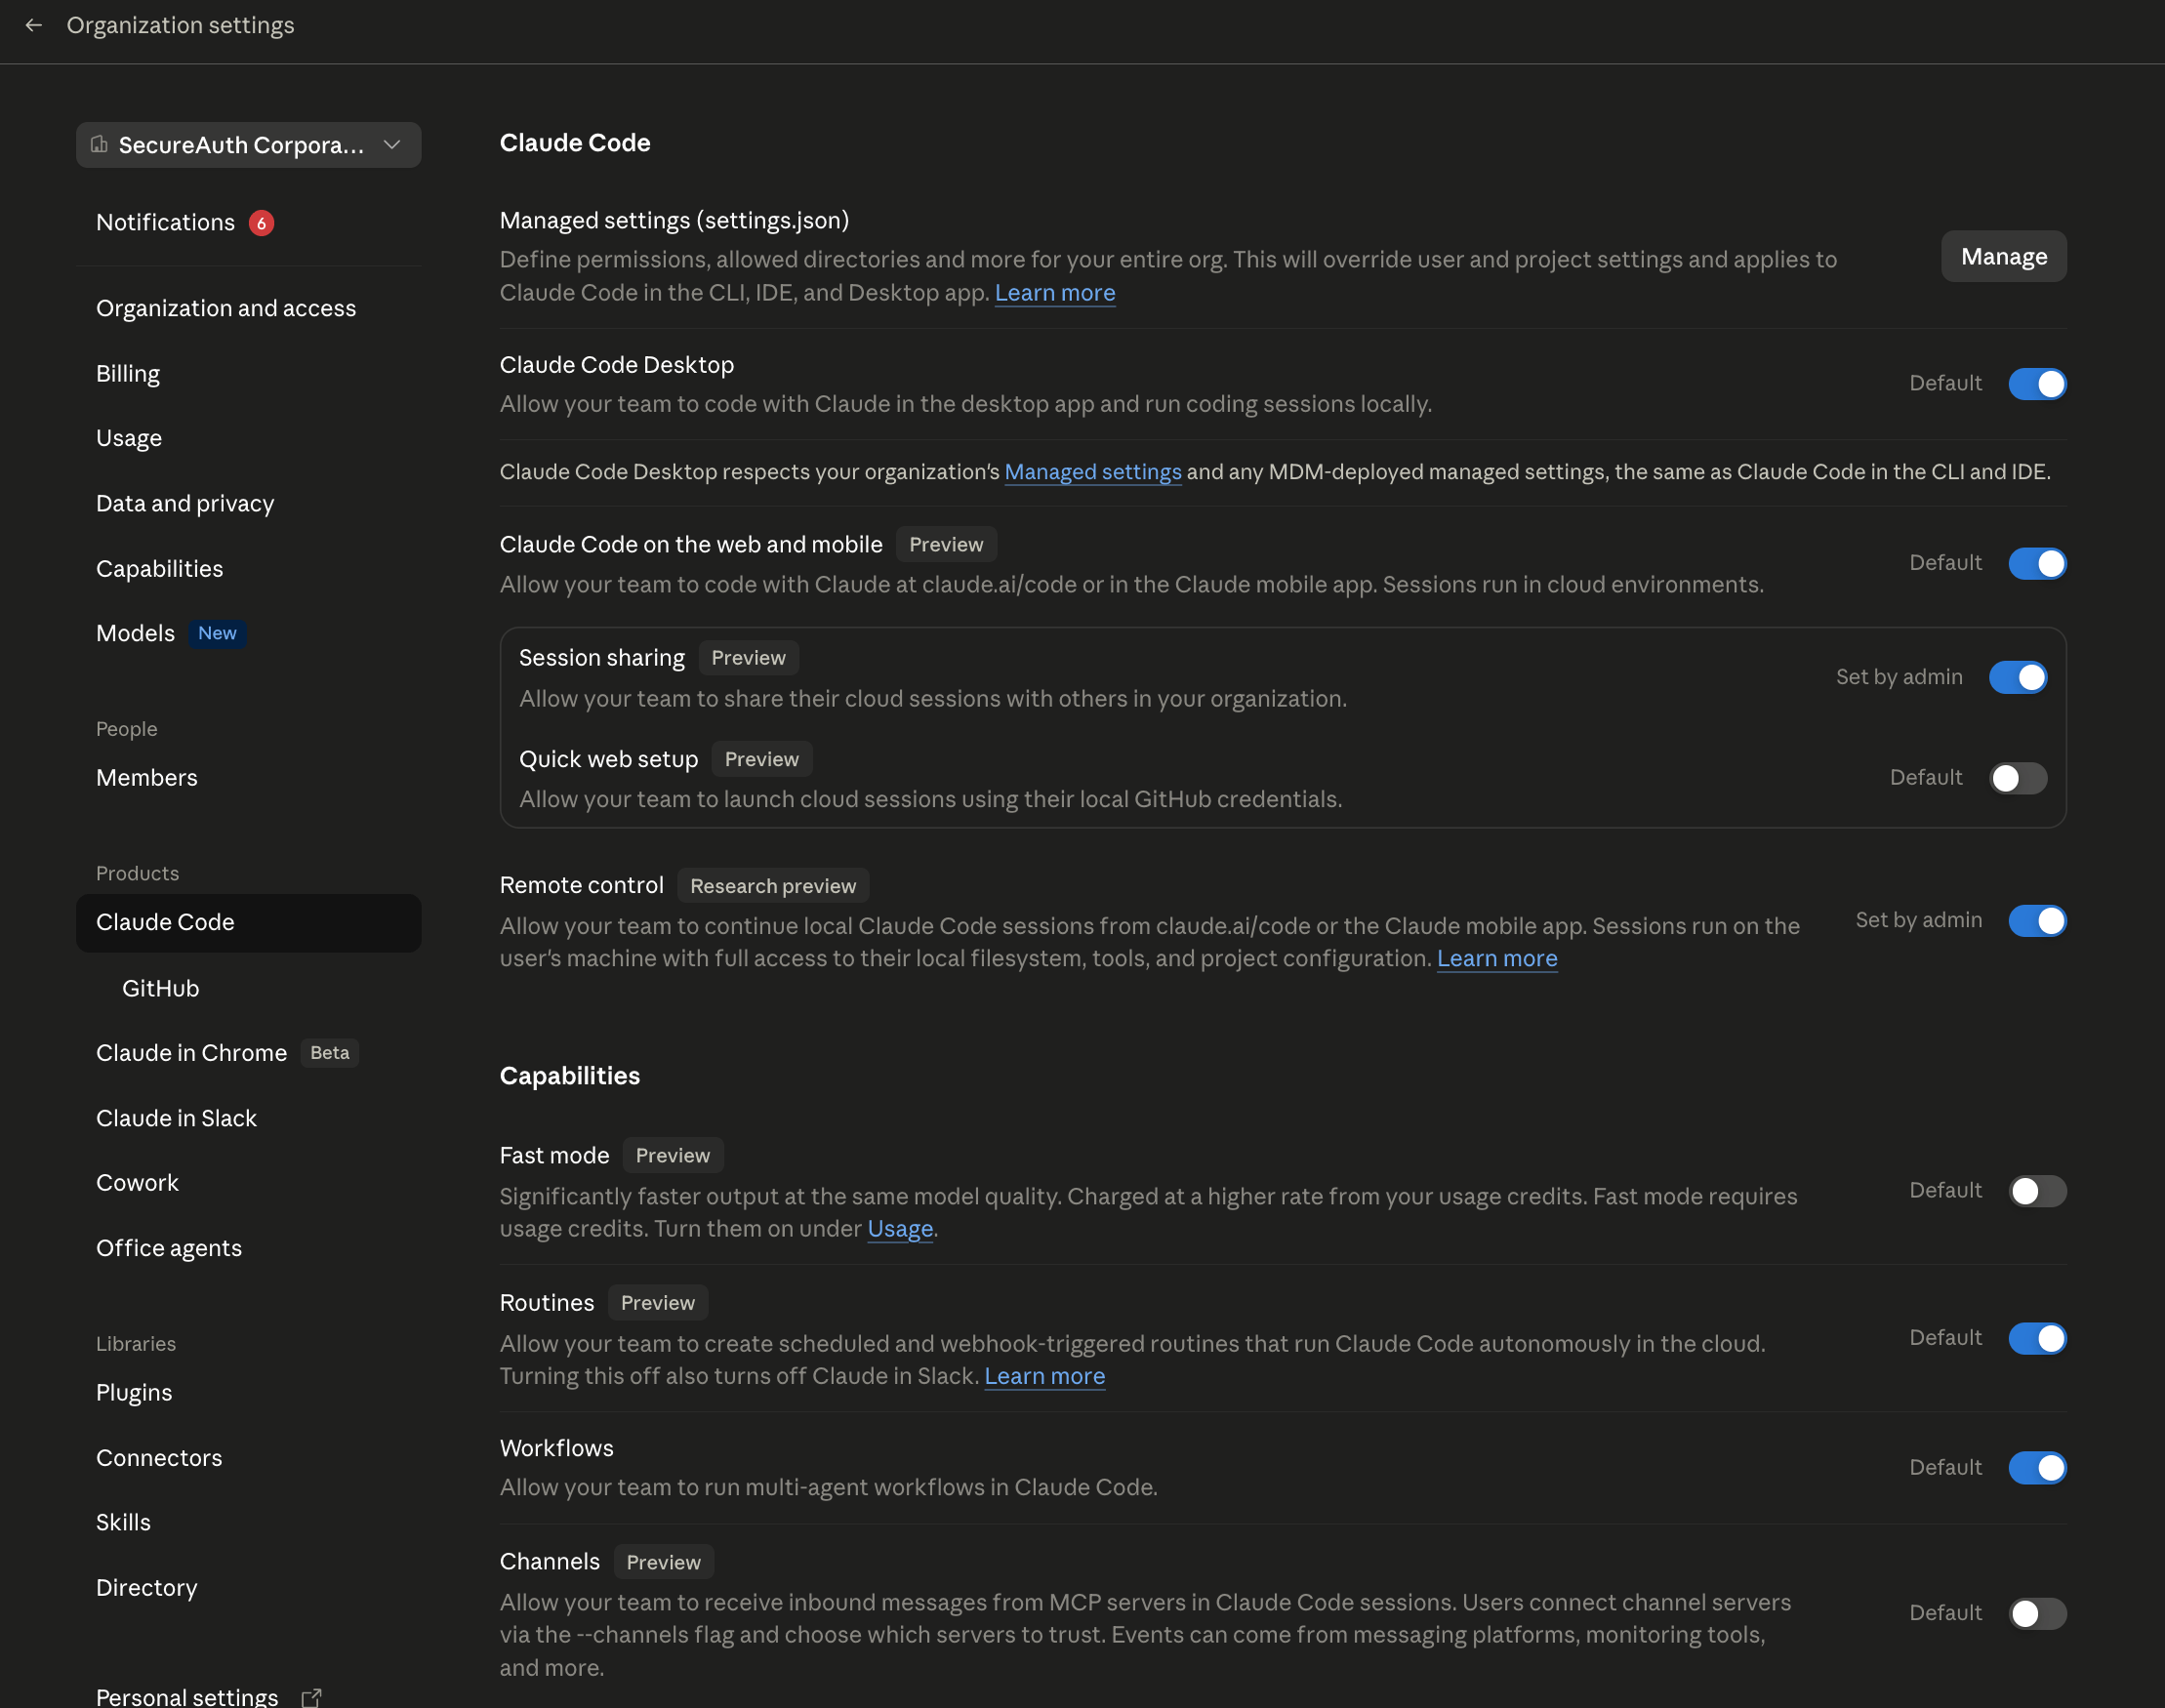Click the red notification count badge
The height and width of the screenshot is (1708, 2165).
tap(261, 222)
